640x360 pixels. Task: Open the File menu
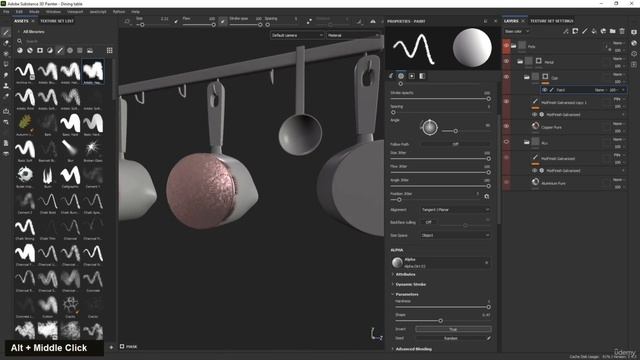point(6,12)
